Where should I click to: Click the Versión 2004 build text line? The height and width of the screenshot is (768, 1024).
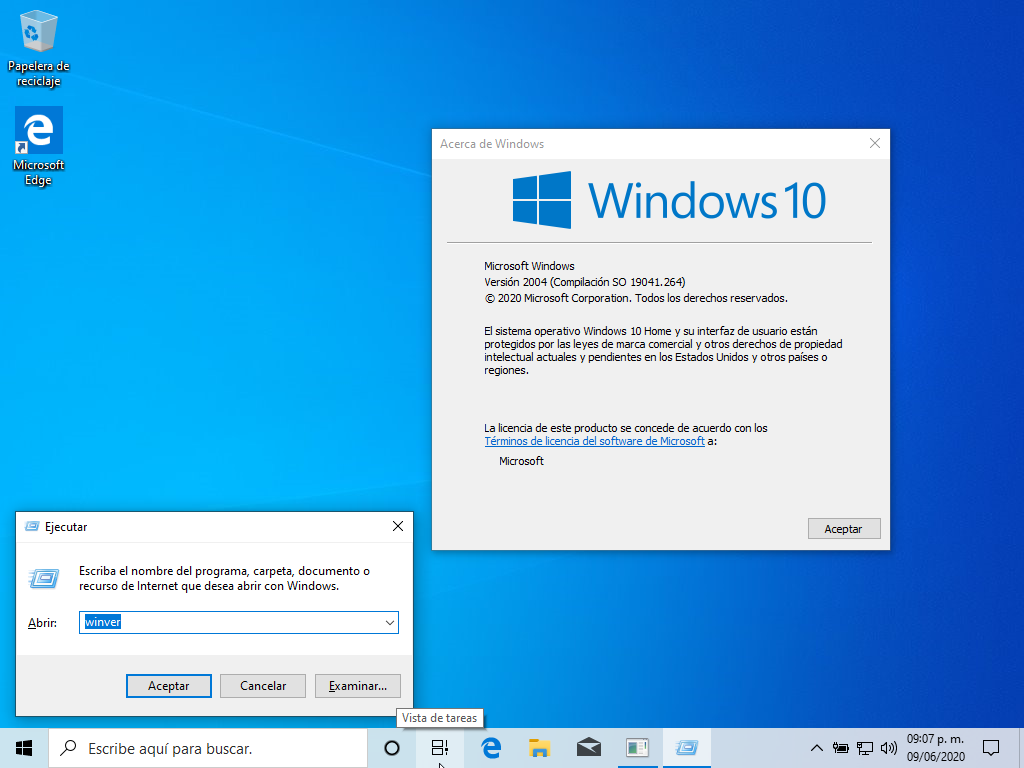(x=584, y=282)
